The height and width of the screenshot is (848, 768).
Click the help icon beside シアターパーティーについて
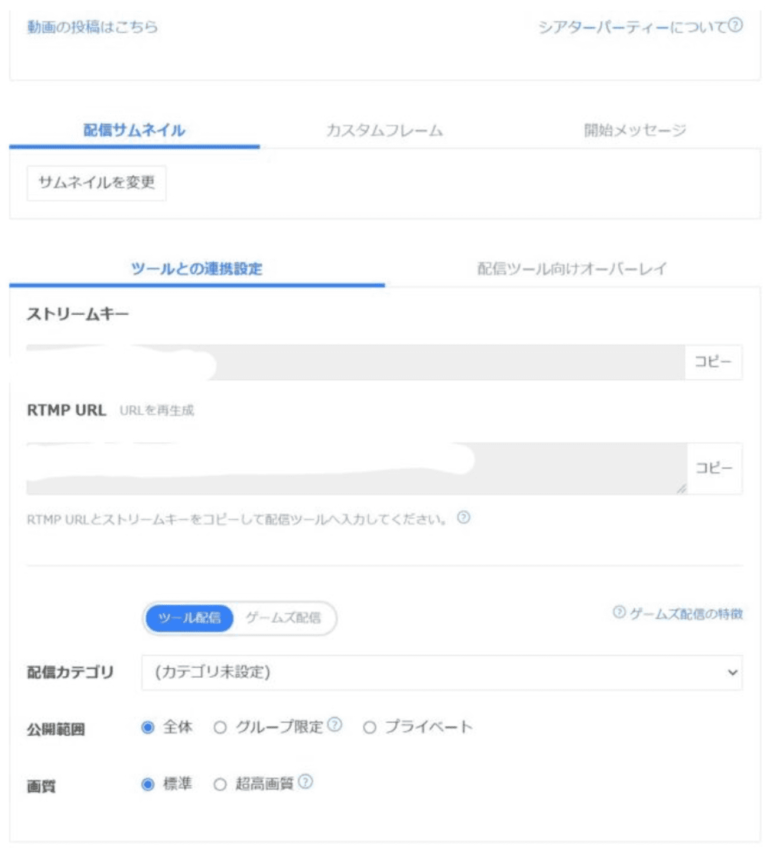point(735,25)
